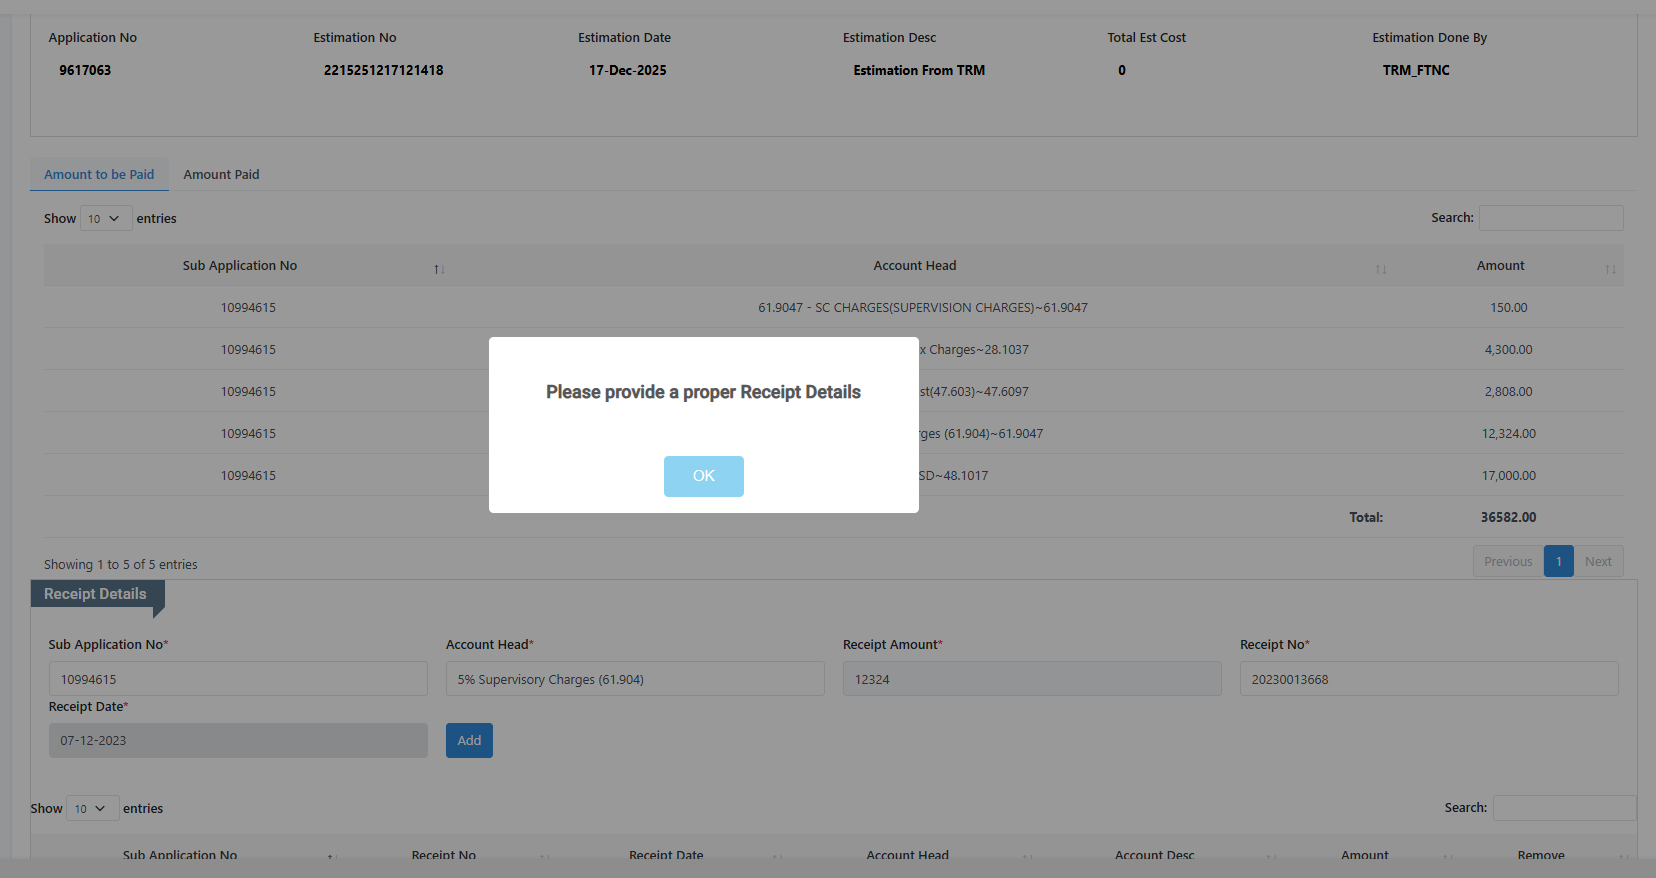Sort receipts table by Receipt No
Image resolution: width=1656 pixels, height=878 pixels.
tap(444, 856)
